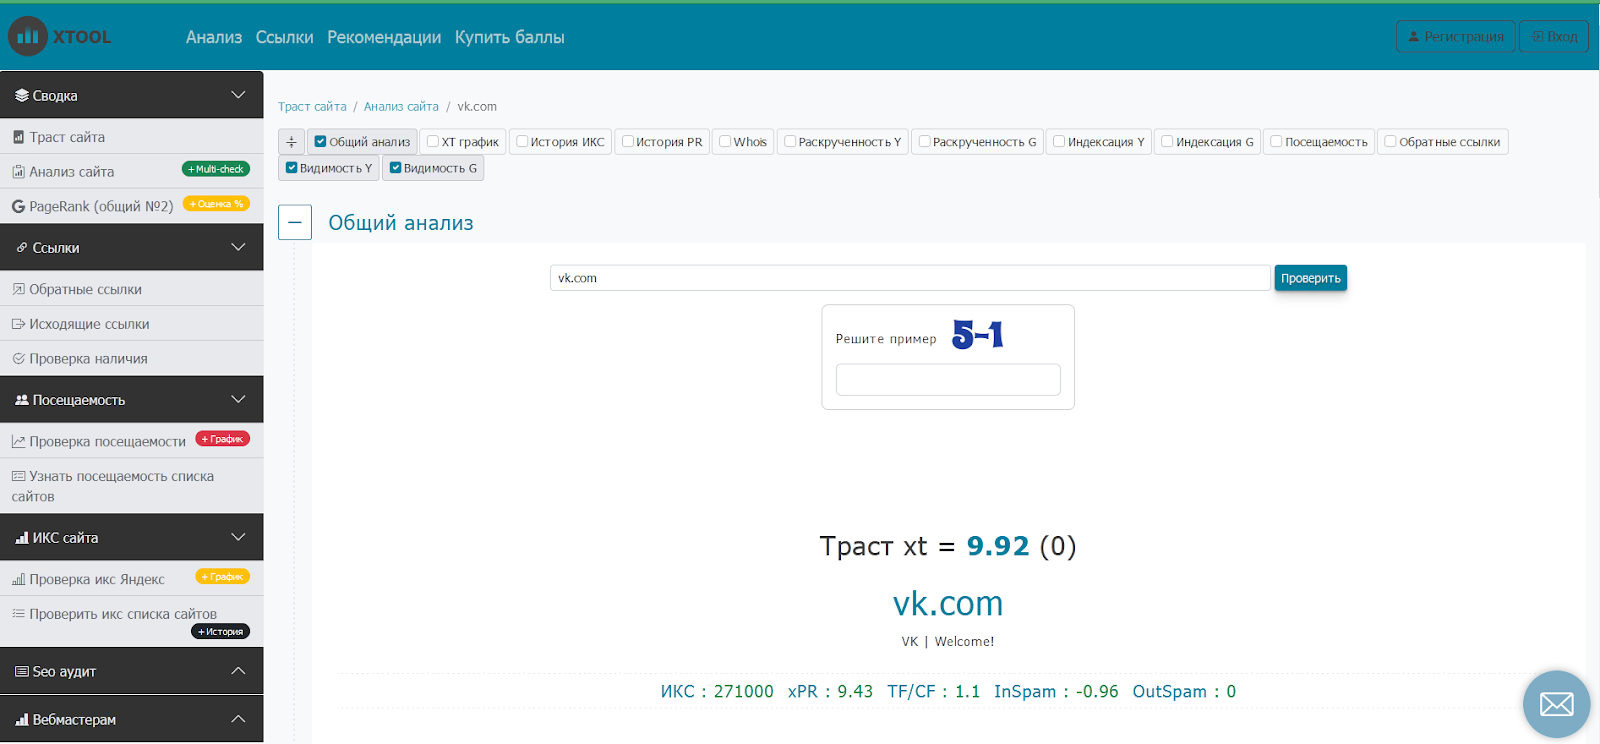This screenshot has height=744, width=1600.
Task: Click the Оценка % badge beside PageRank
Action: pos(216,204)
